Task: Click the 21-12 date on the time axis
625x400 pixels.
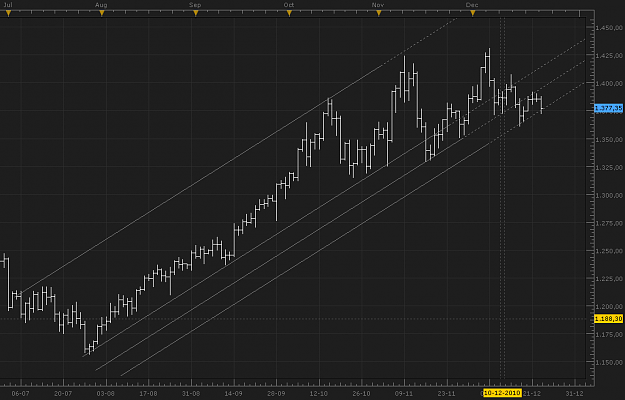Action: point(532,394)
